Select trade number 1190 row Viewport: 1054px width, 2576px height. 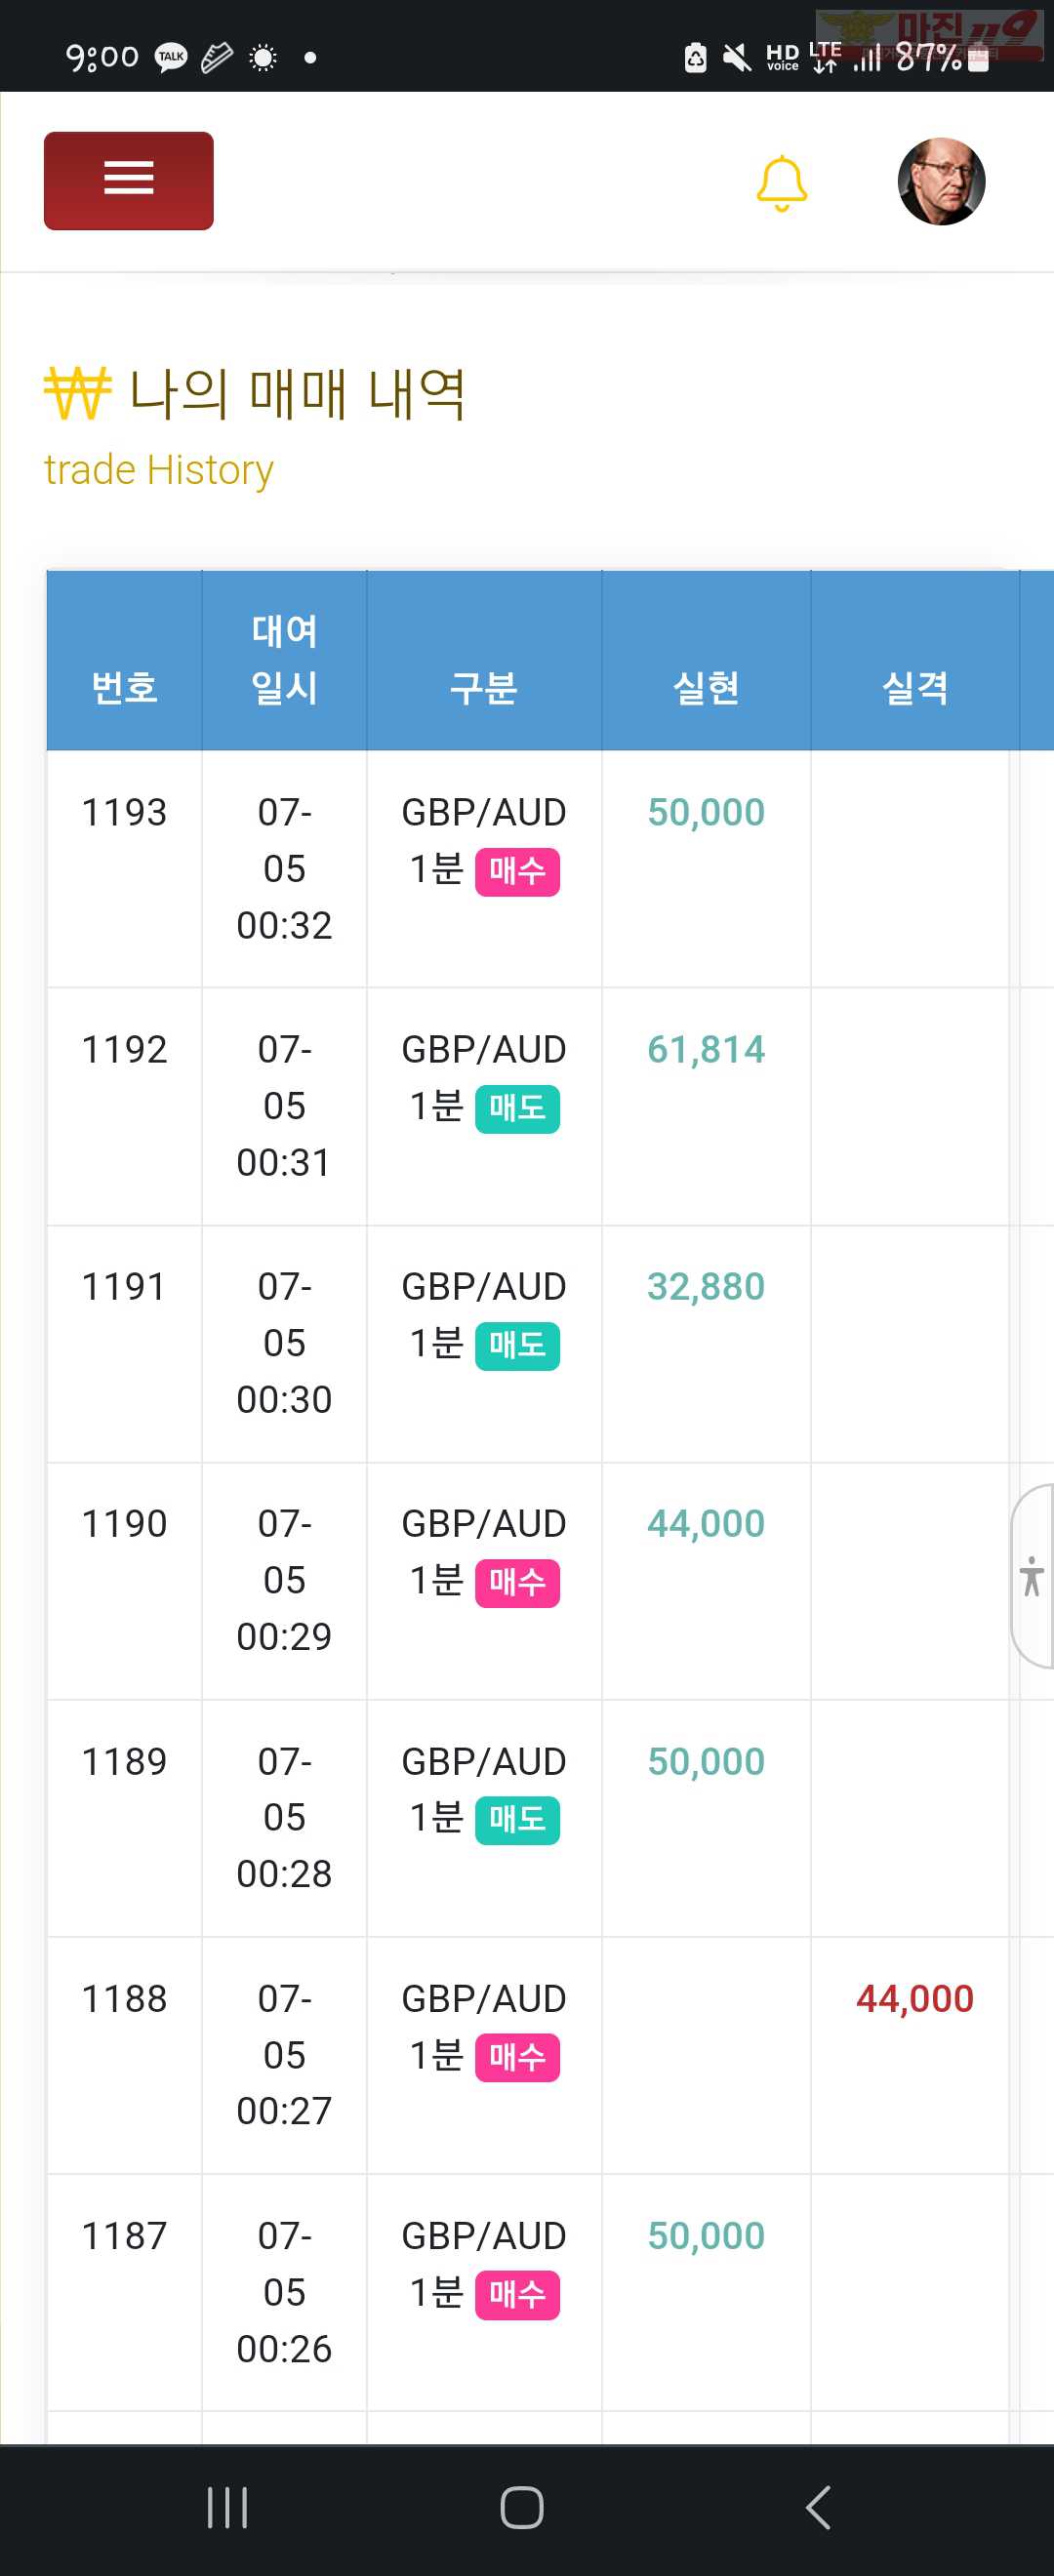click(x=527, y=1581)
